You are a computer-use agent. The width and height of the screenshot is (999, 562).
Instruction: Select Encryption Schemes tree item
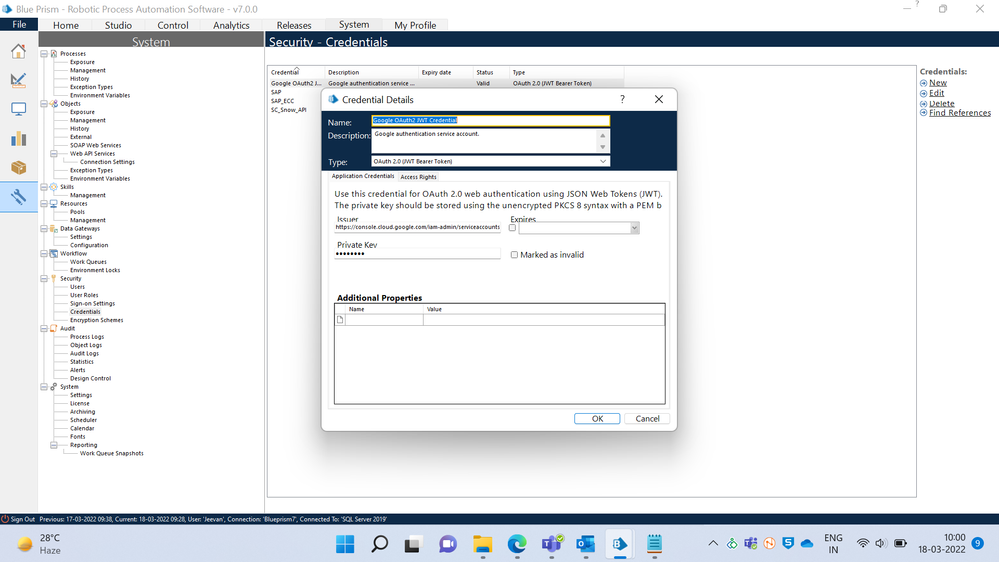tap(96, 321)
